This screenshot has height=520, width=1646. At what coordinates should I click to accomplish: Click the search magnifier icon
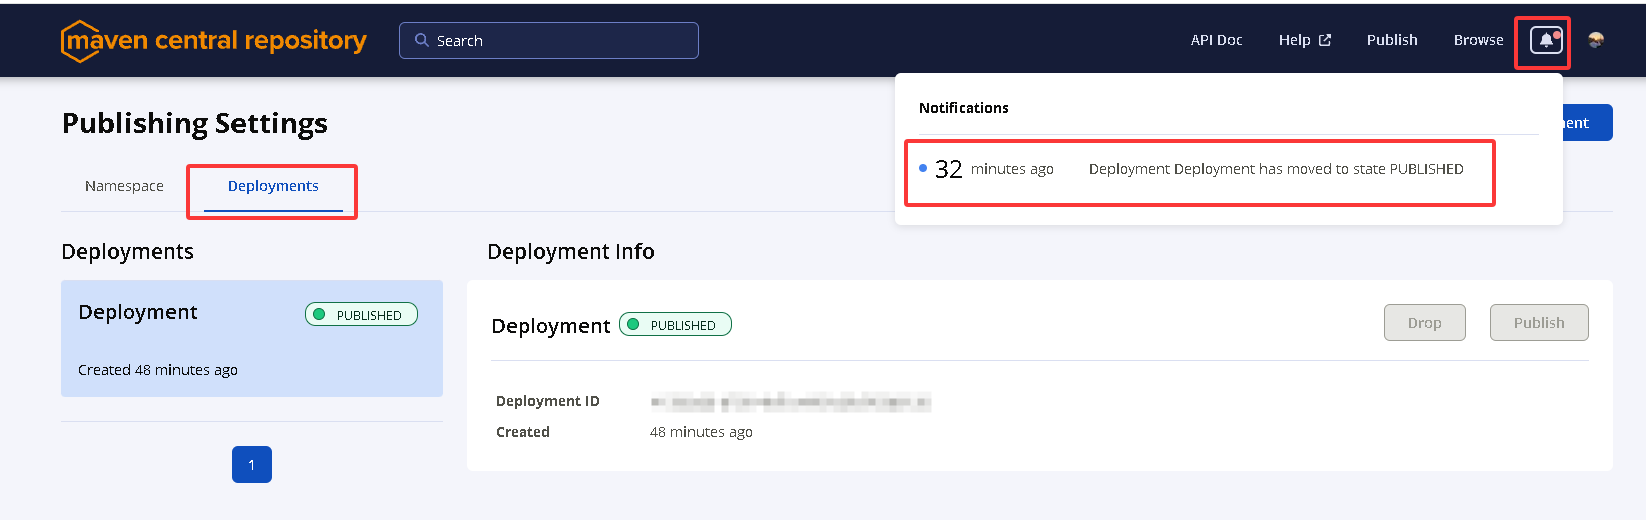click(422, 40)
